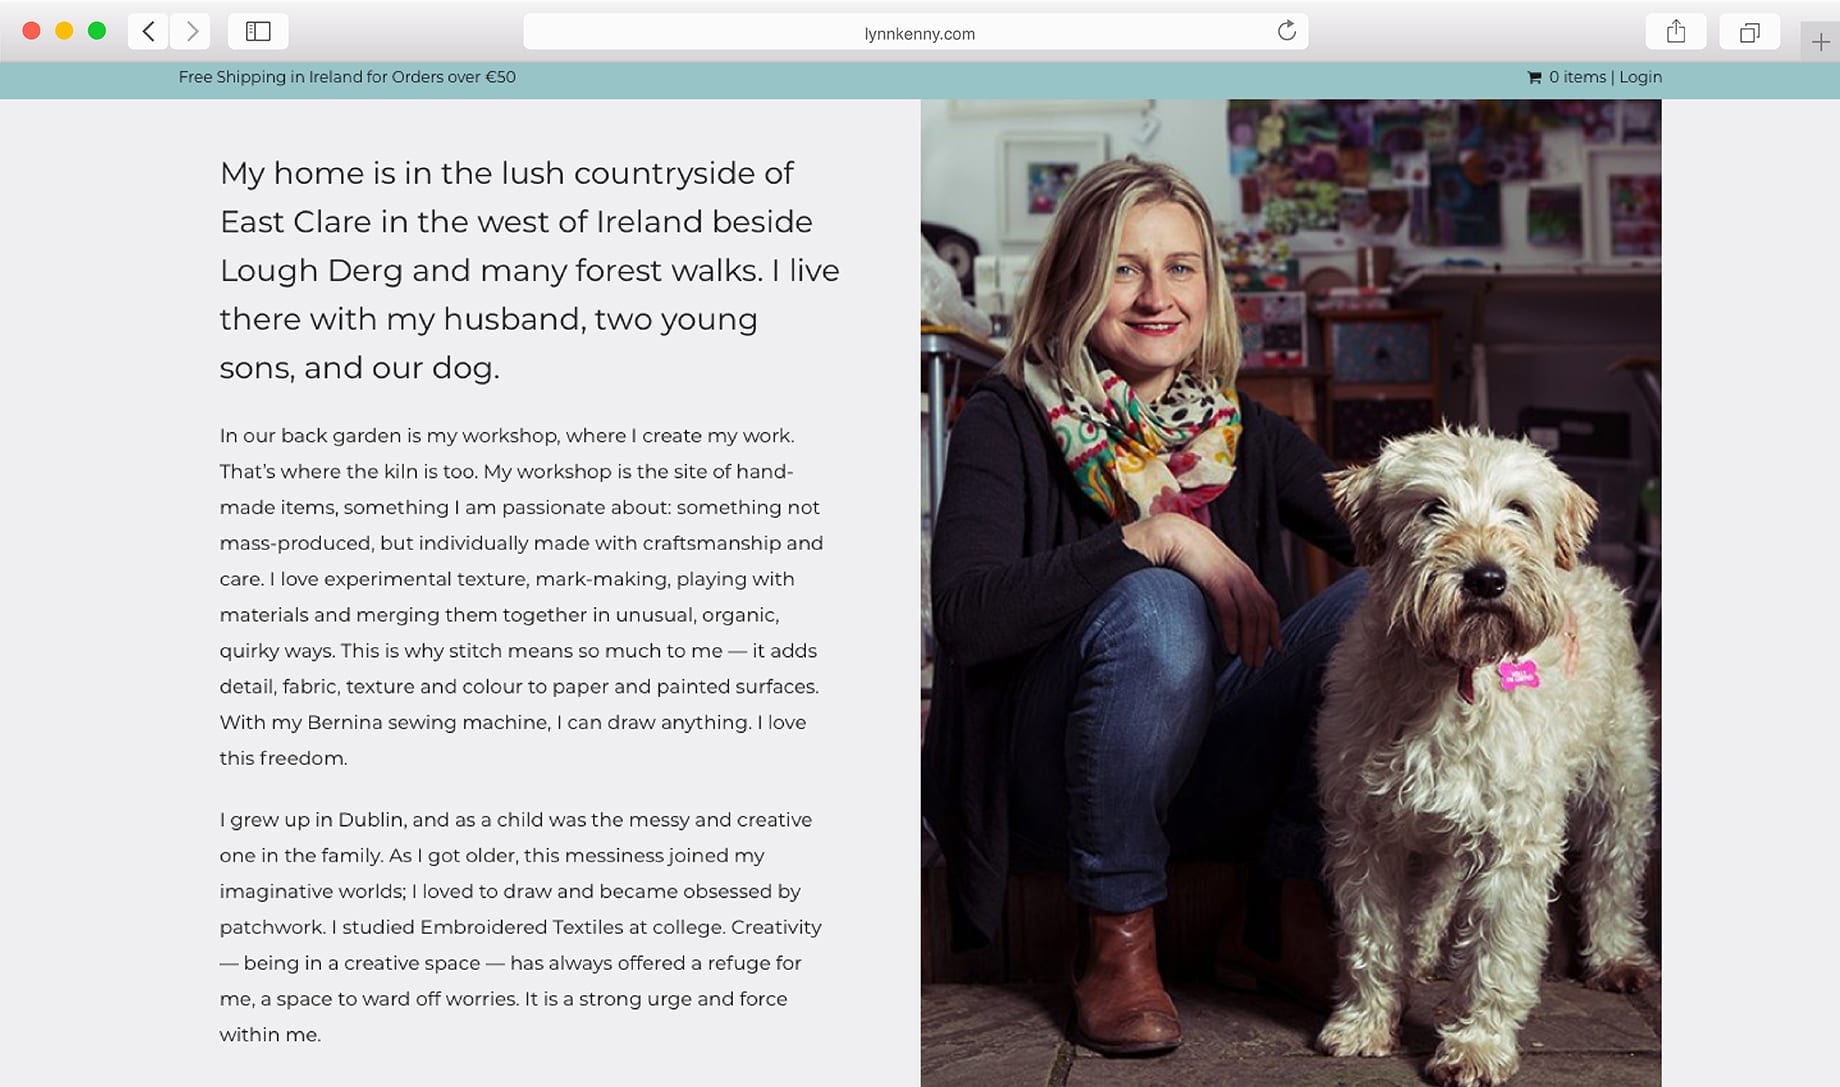This screenshot has width=1840, height=1087.
Task: View the 0 items cart link
Action: pyautogui.click(x=1577, y=77)
